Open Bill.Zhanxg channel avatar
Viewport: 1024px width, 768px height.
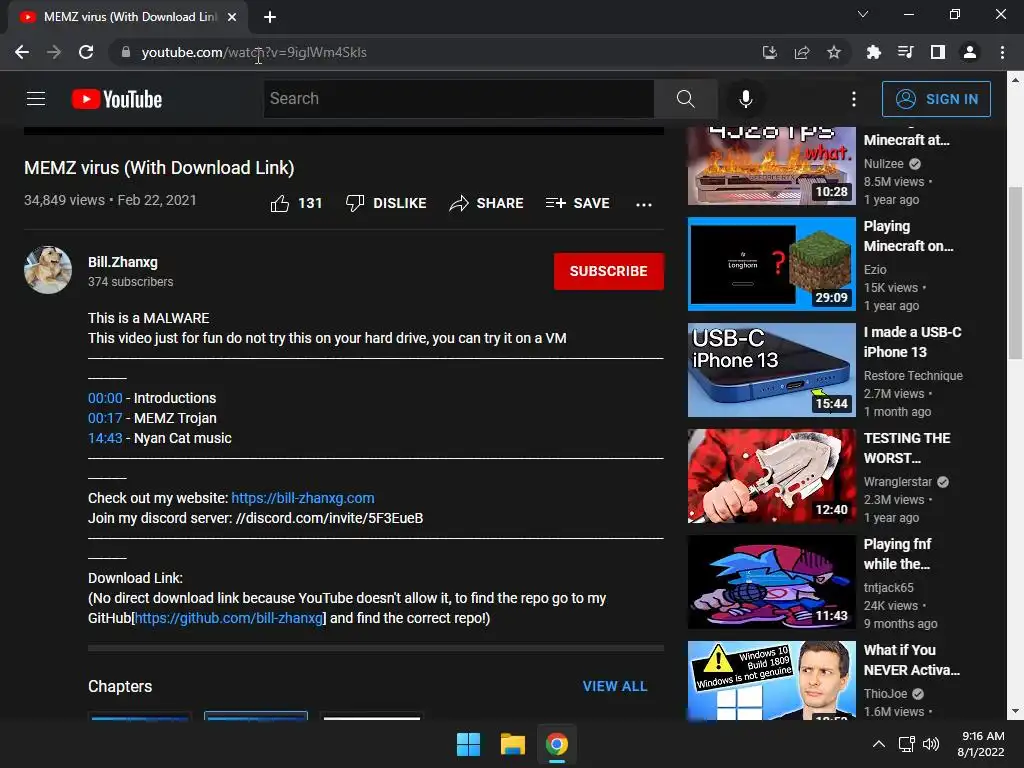tap(48, 270)
